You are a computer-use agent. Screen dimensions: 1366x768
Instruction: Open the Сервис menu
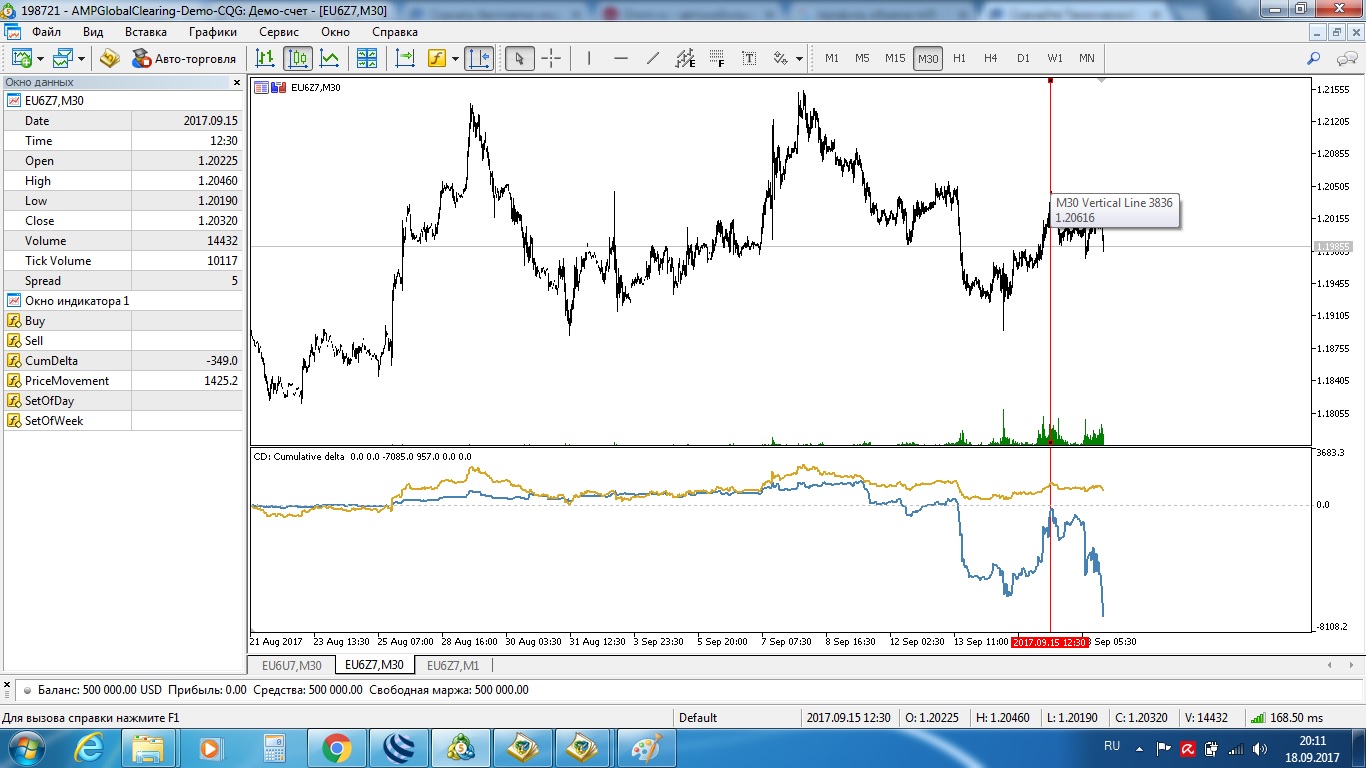point(279,32)
